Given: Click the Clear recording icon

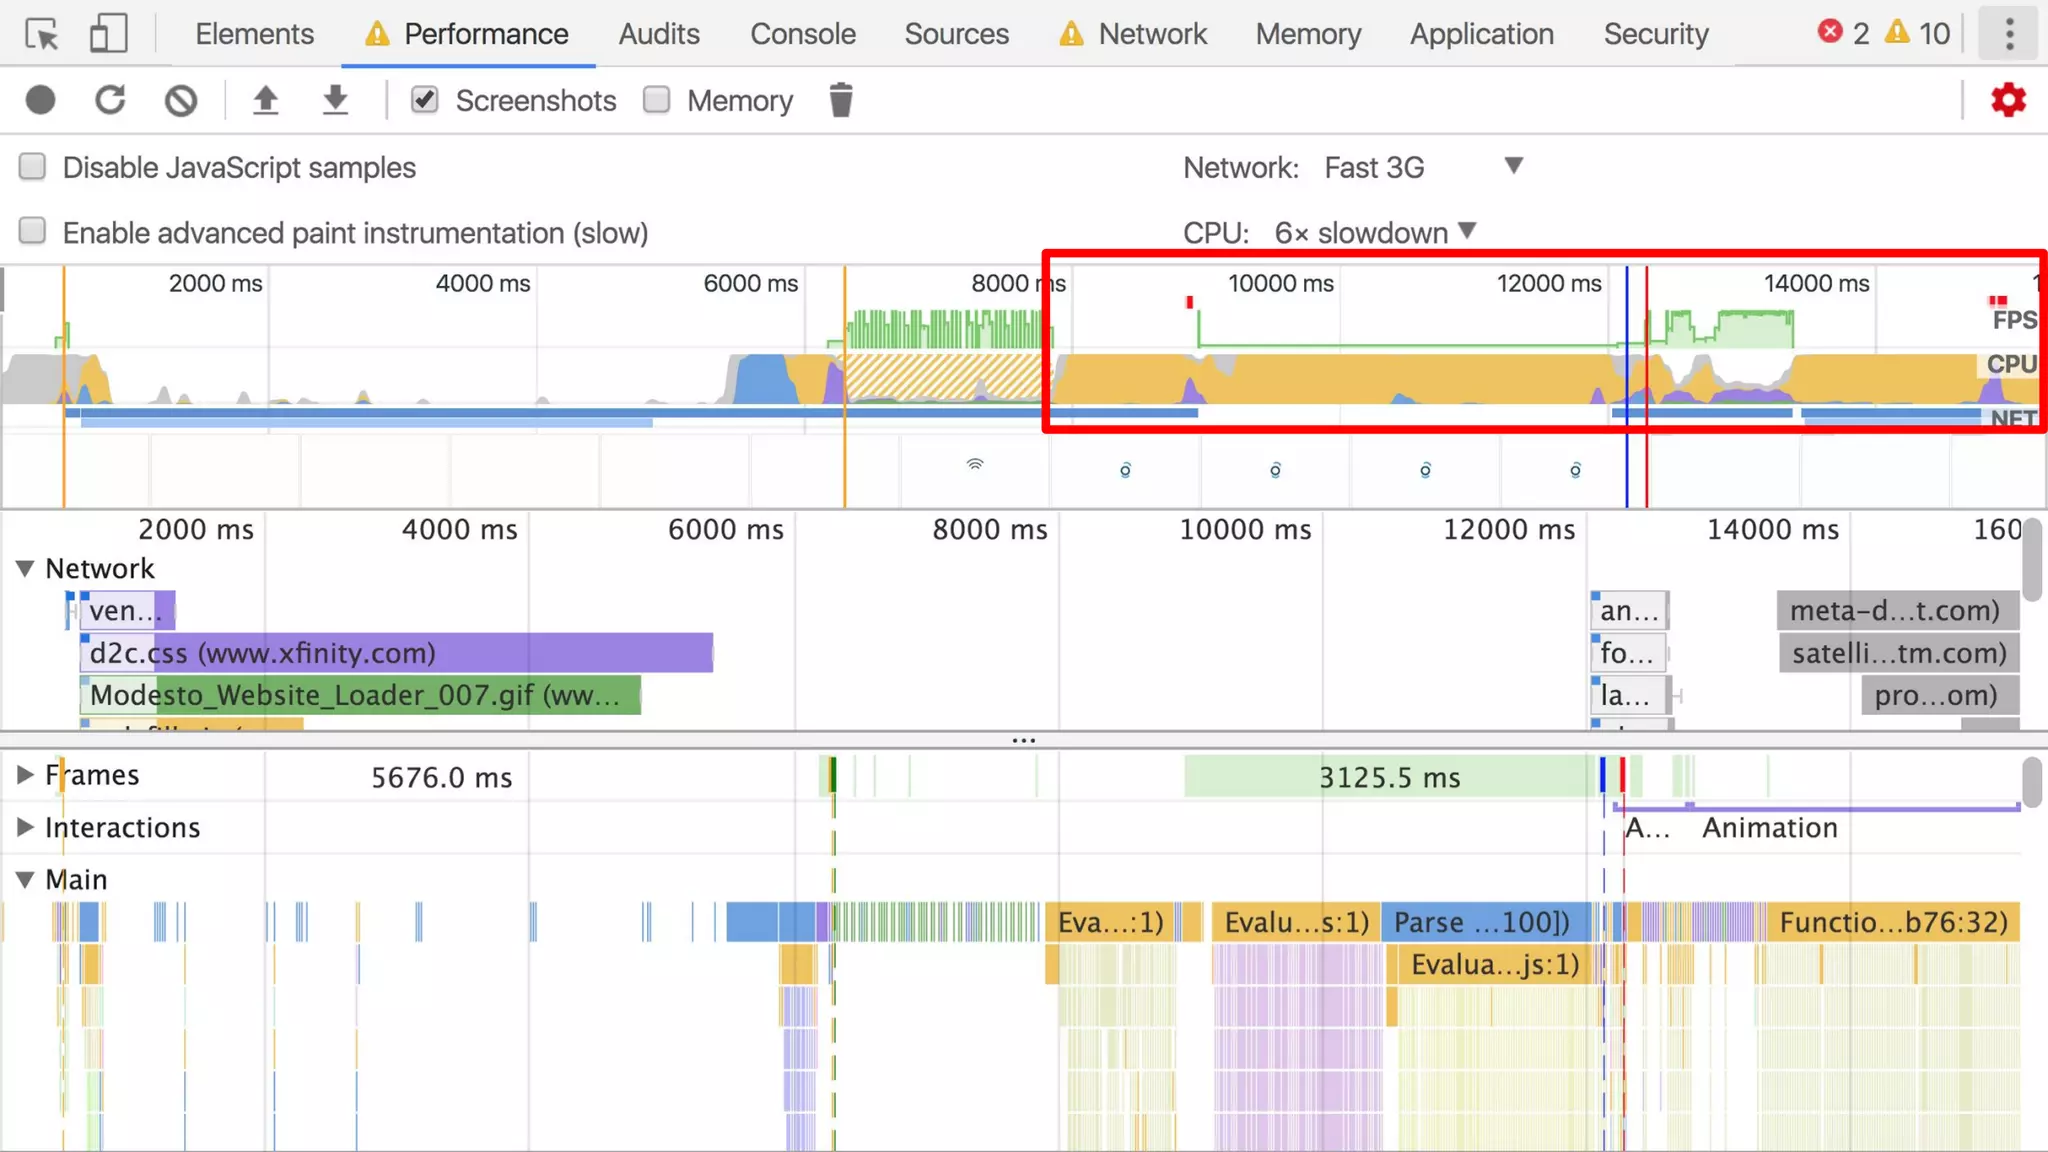Looking at the screenshot, I should coord(181,100).
